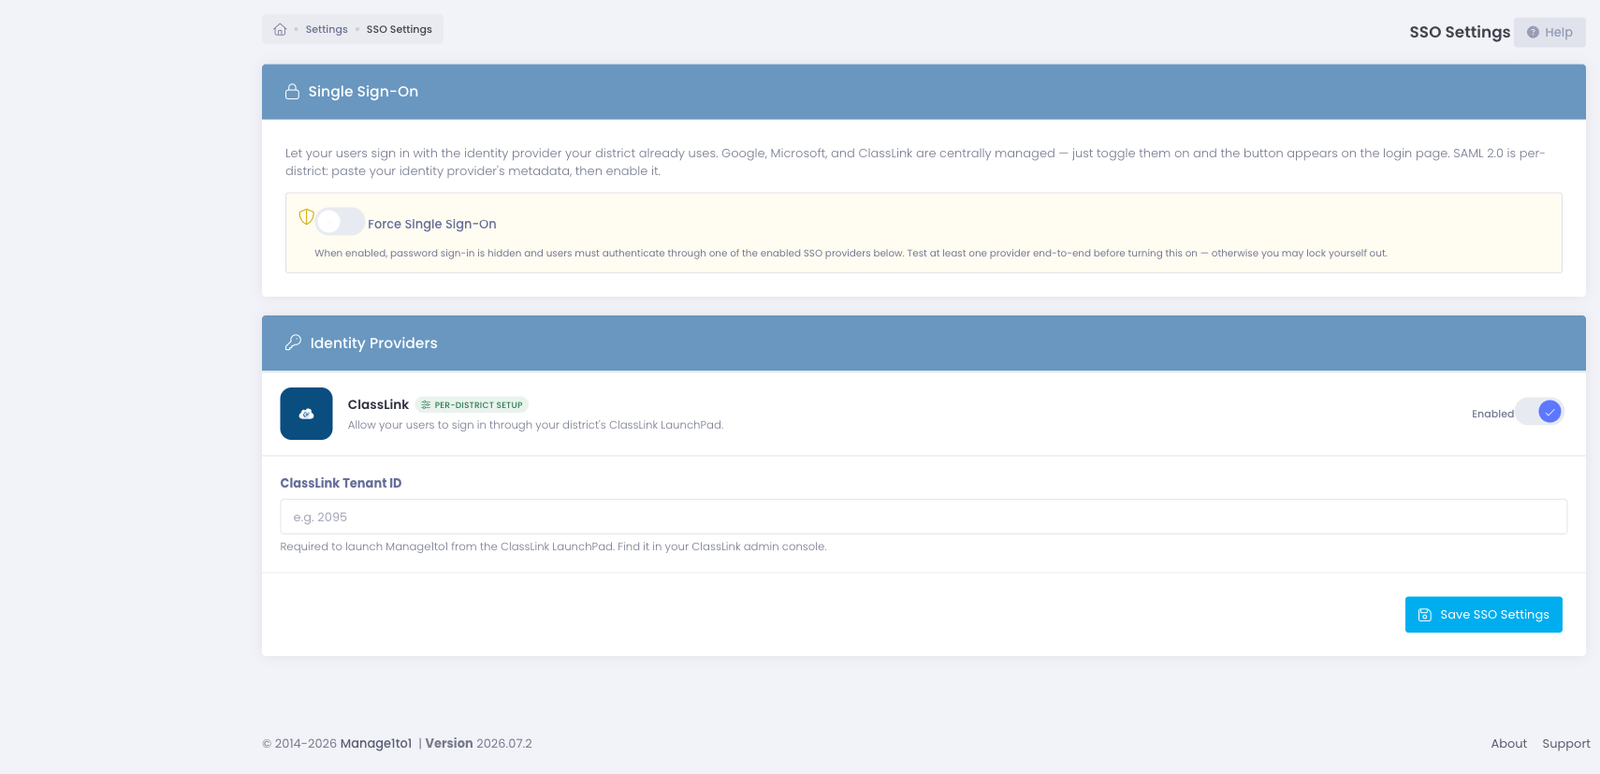The width and height of the screenshot is (1600, 774).
Task: Click the key icon beside Identity Providers
Action: pos(293,343)
